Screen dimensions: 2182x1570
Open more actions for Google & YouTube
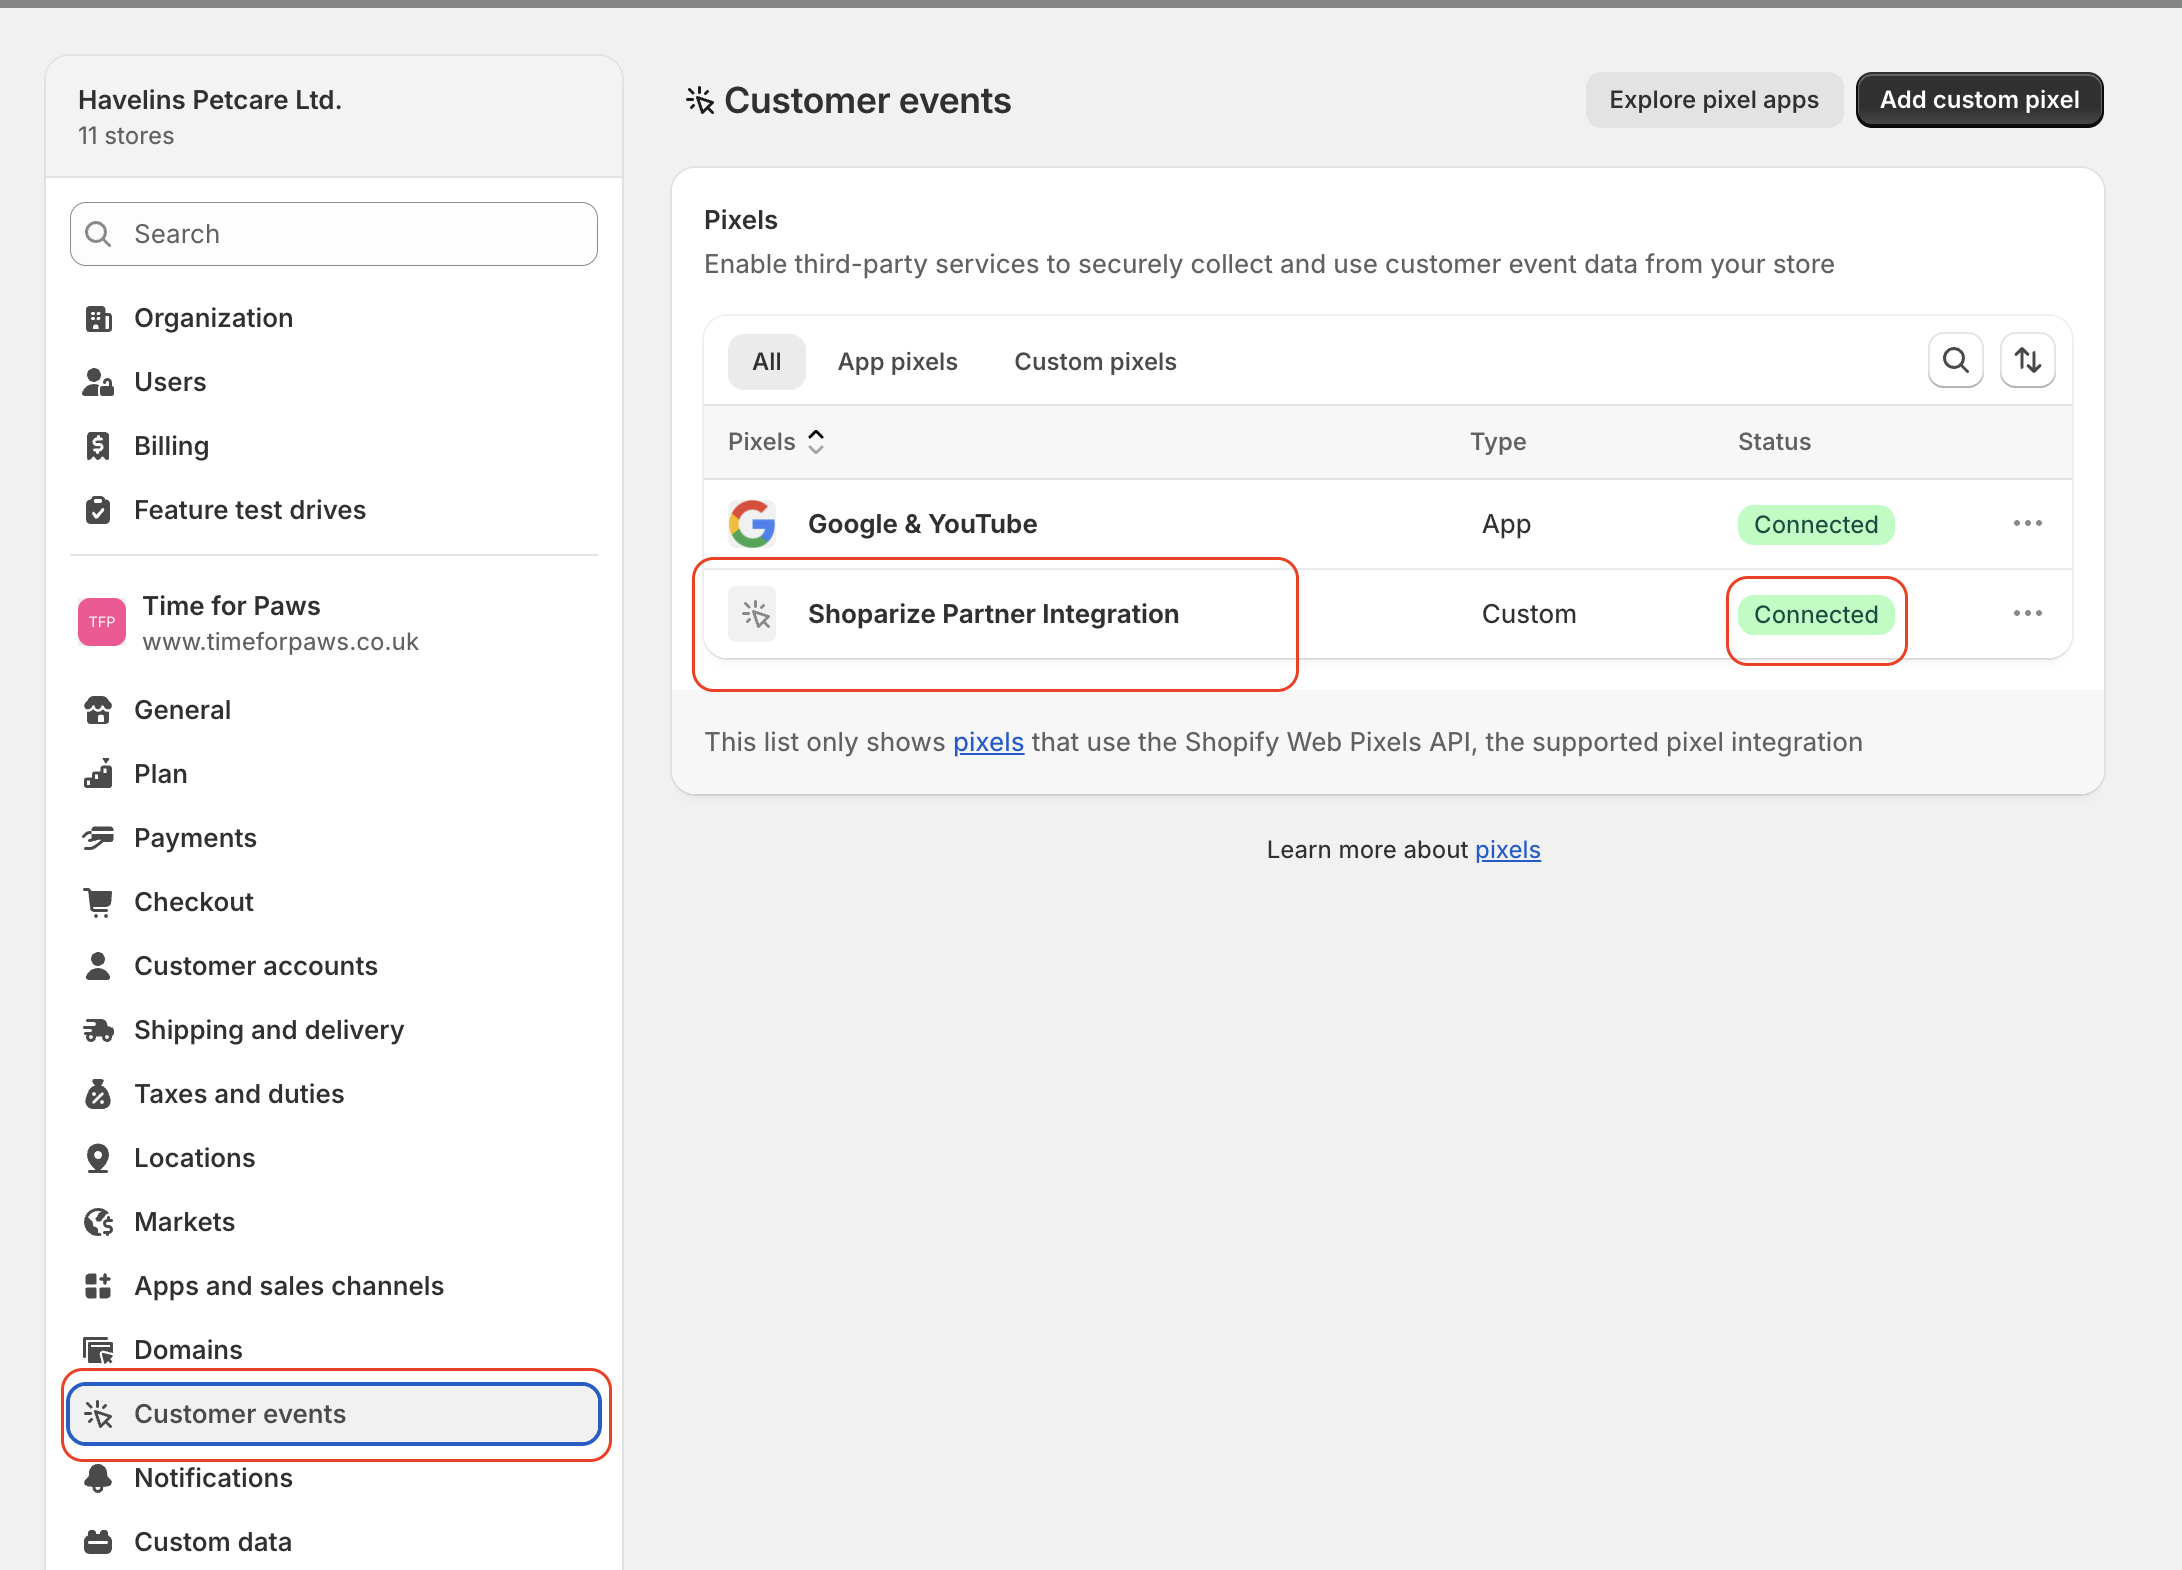coord(2027,524)
